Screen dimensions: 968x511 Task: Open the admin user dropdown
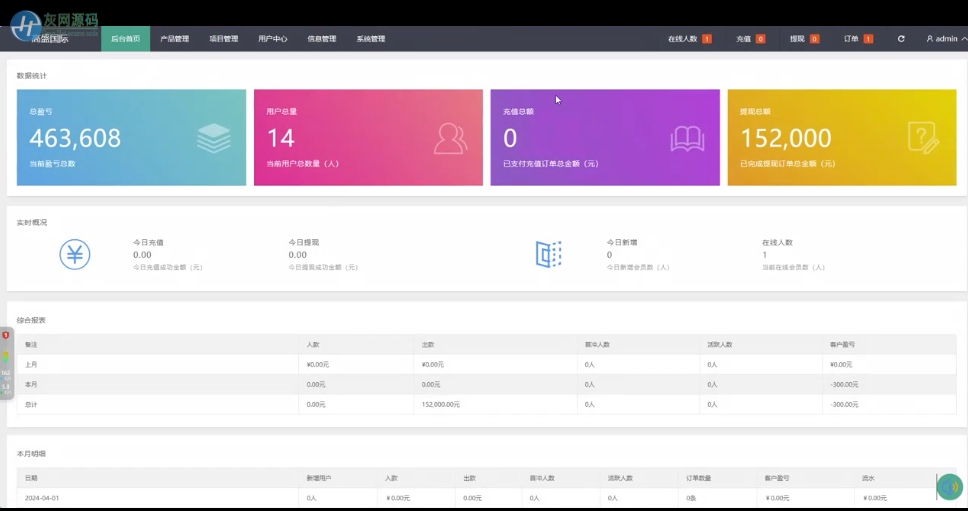tap(945, 39)
